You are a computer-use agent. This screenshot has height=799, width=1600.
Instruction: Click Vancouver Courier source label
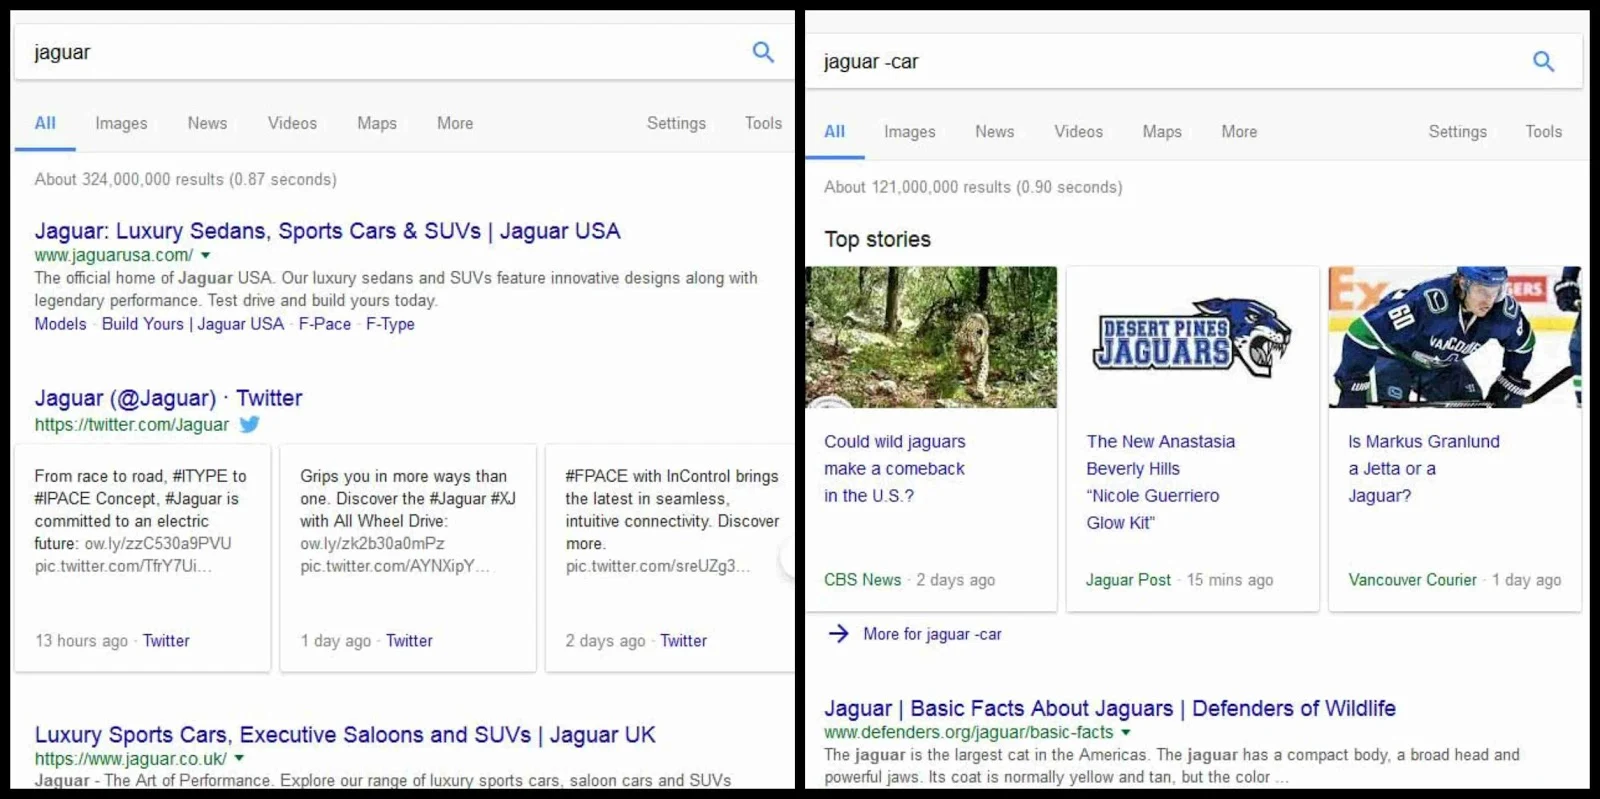1412,580
